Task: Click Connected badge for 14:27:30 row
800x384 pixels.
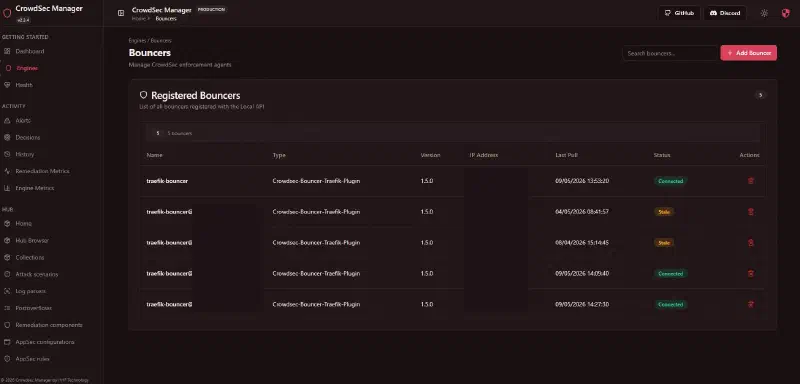Action: click(x=670, y=304)
